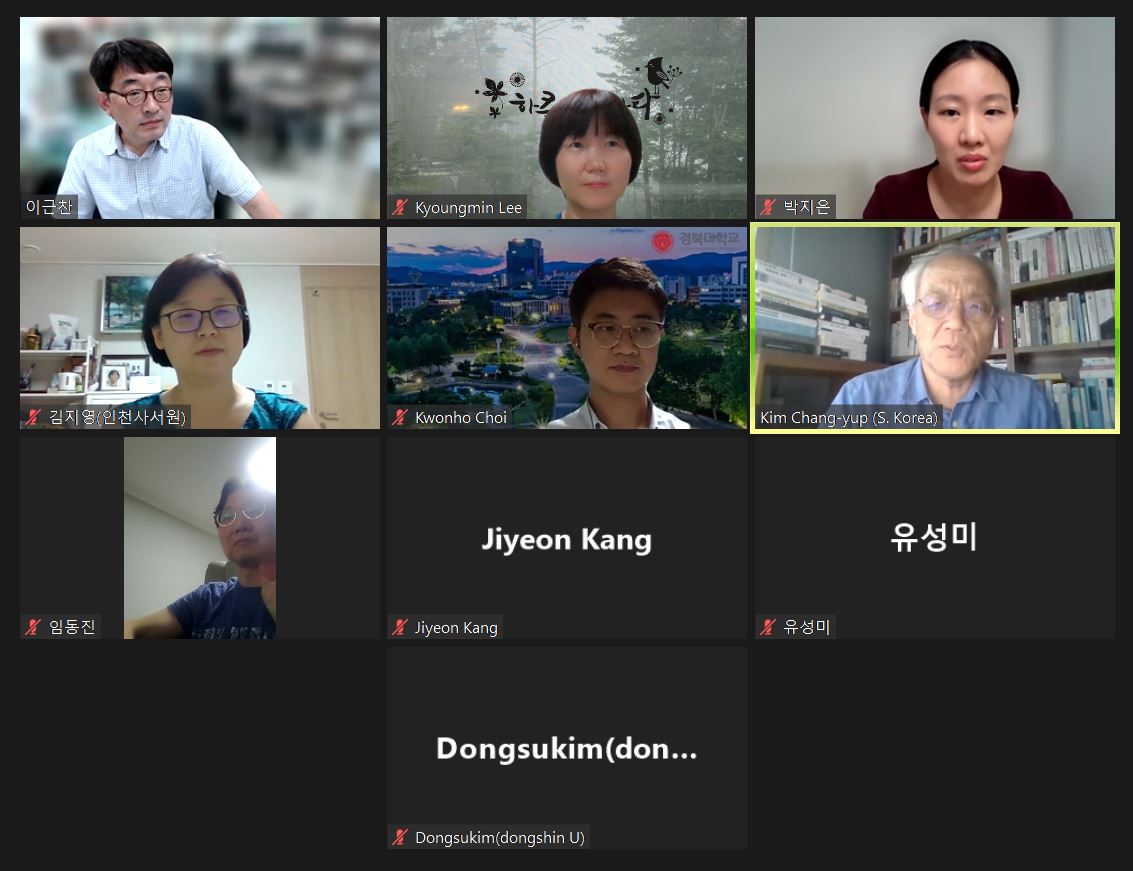Click the Dongsukim(don... name placeholder tile
The image size is (1133, 871).
566,748
